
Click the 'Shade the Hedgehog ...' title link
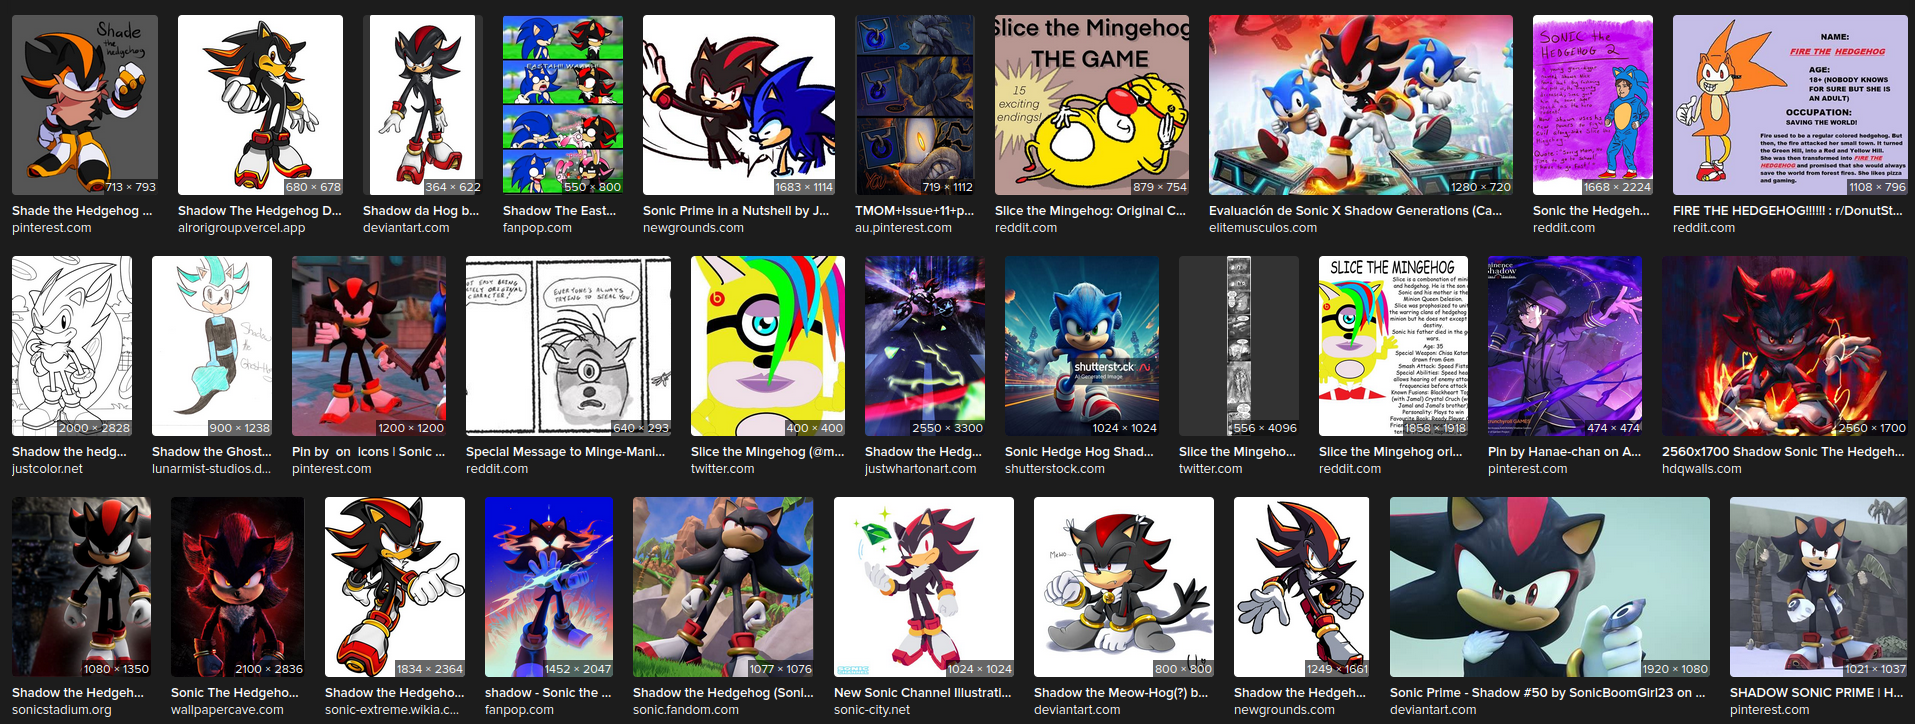[82, 211]
